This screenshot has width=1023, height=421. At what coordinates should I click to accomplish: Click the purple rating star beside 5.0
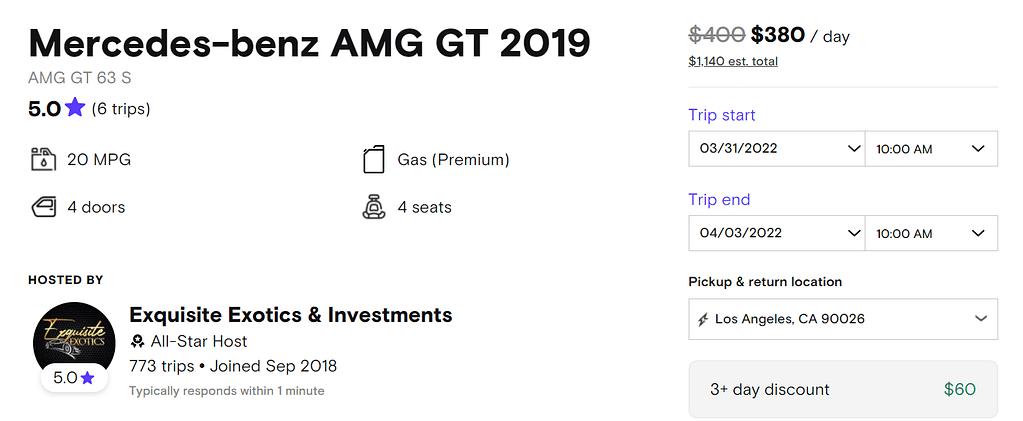(75, 107)
